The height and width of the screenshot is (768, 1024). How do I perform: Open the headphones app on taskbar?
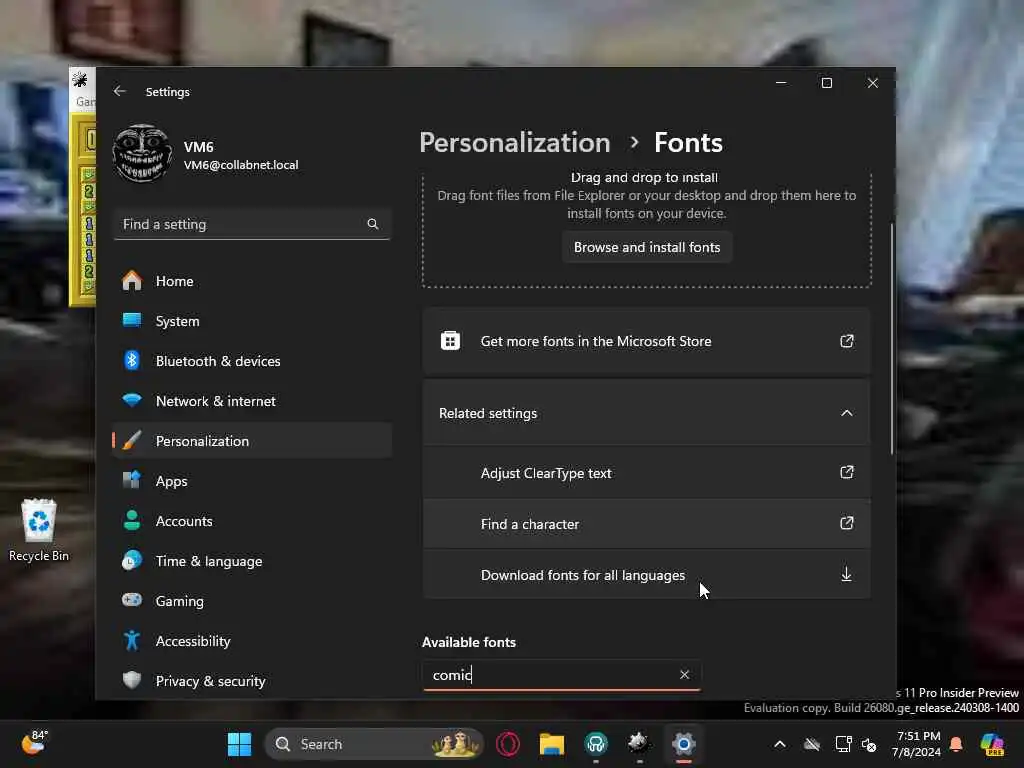596,744
